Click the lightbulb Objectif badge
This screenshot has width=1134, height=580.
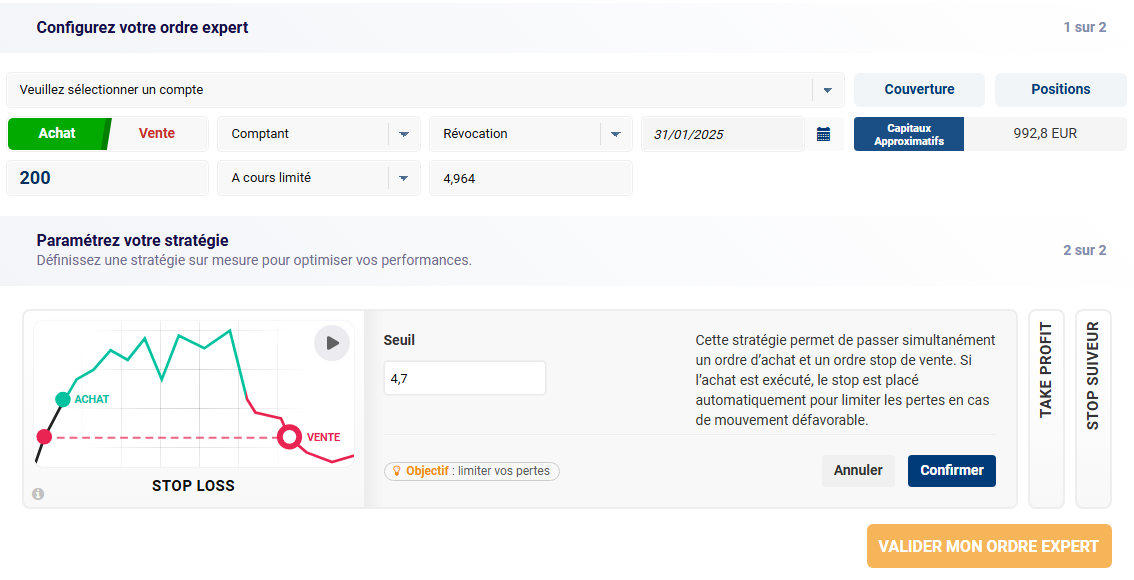tap(471, 471)
